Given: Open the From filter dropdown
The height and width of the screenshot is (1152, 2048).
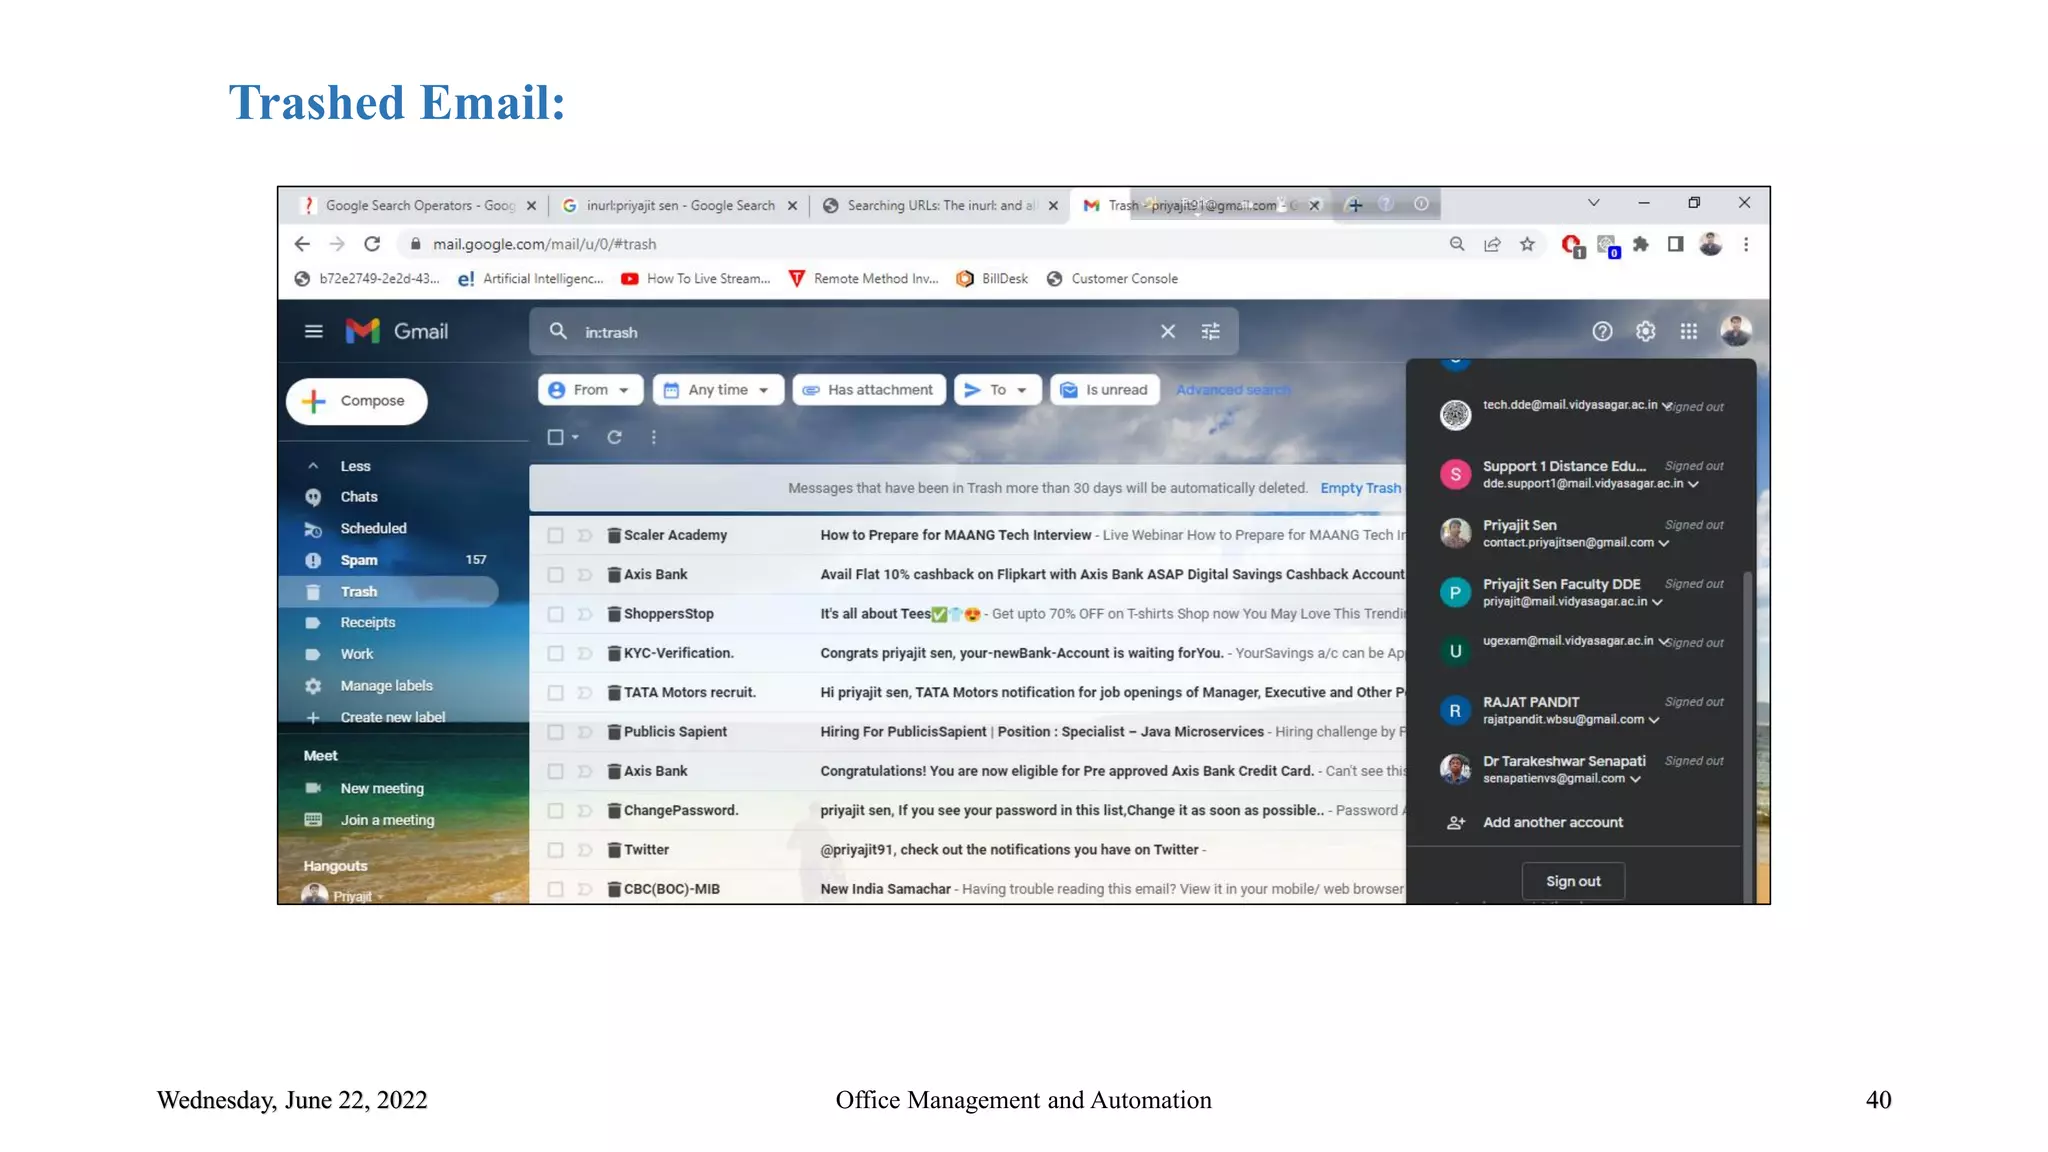Looking at the screenshot, I should 589,390.
